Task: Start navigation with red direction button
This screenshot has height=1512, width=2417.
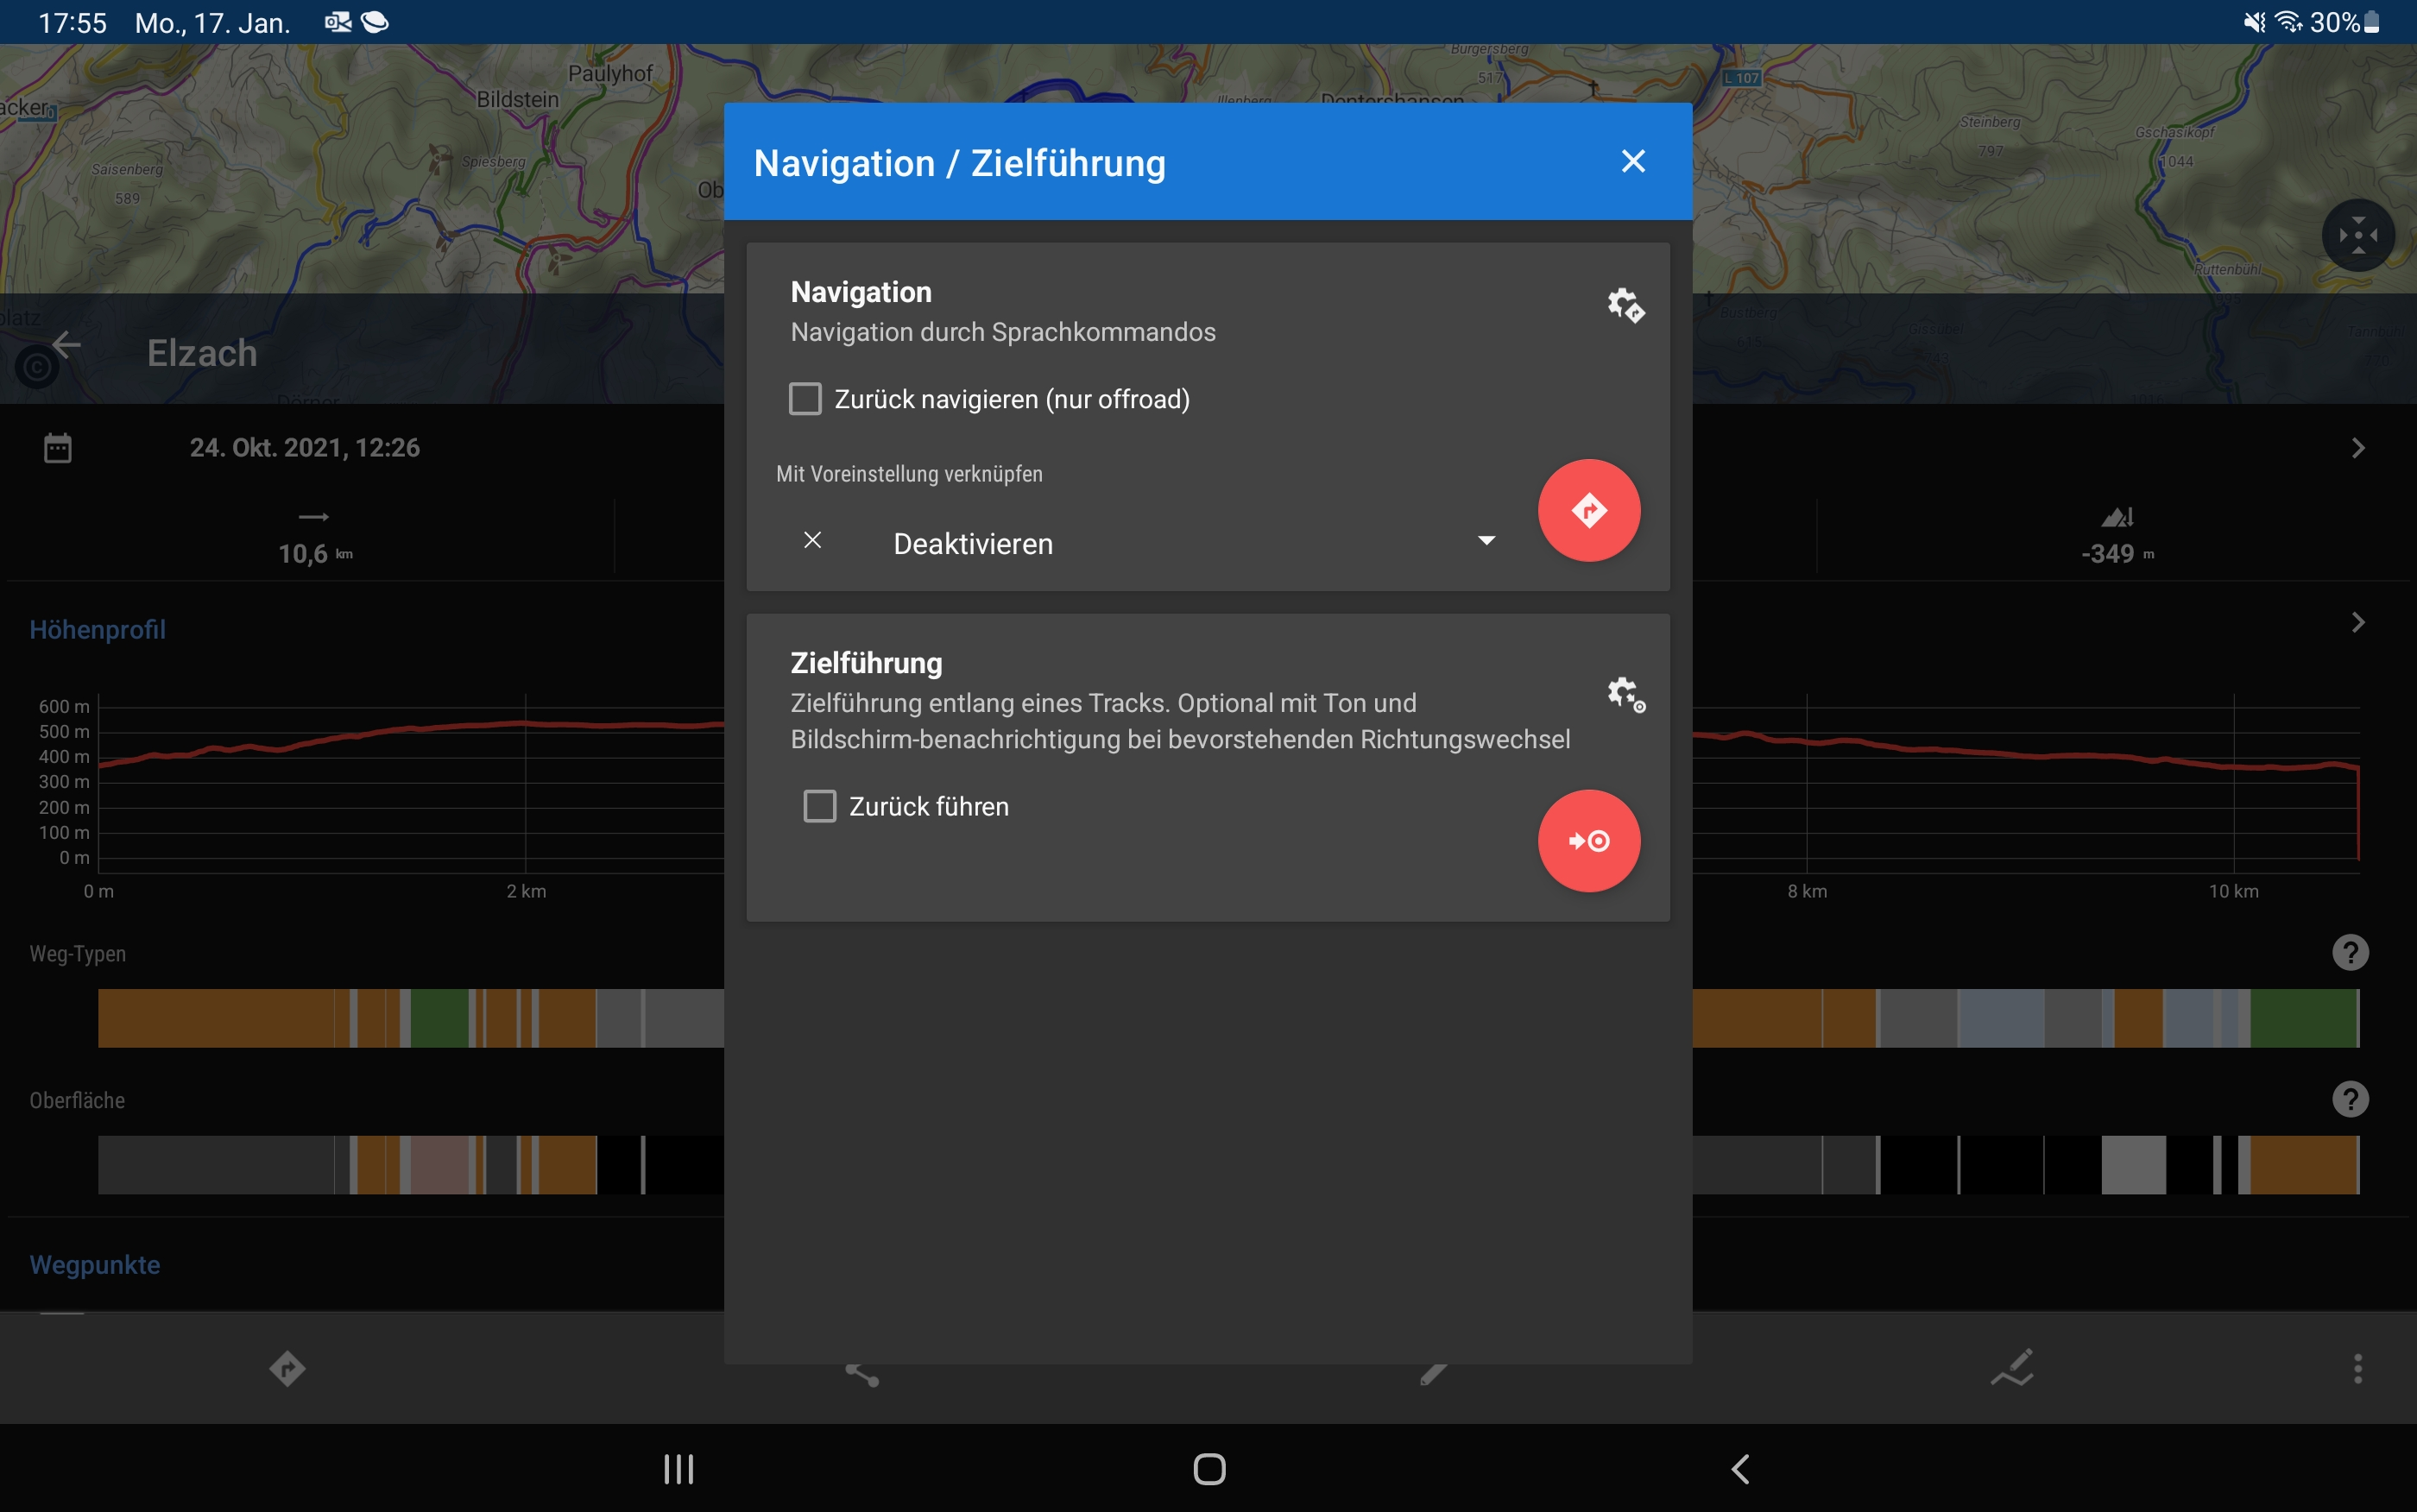Action: 1588,510
